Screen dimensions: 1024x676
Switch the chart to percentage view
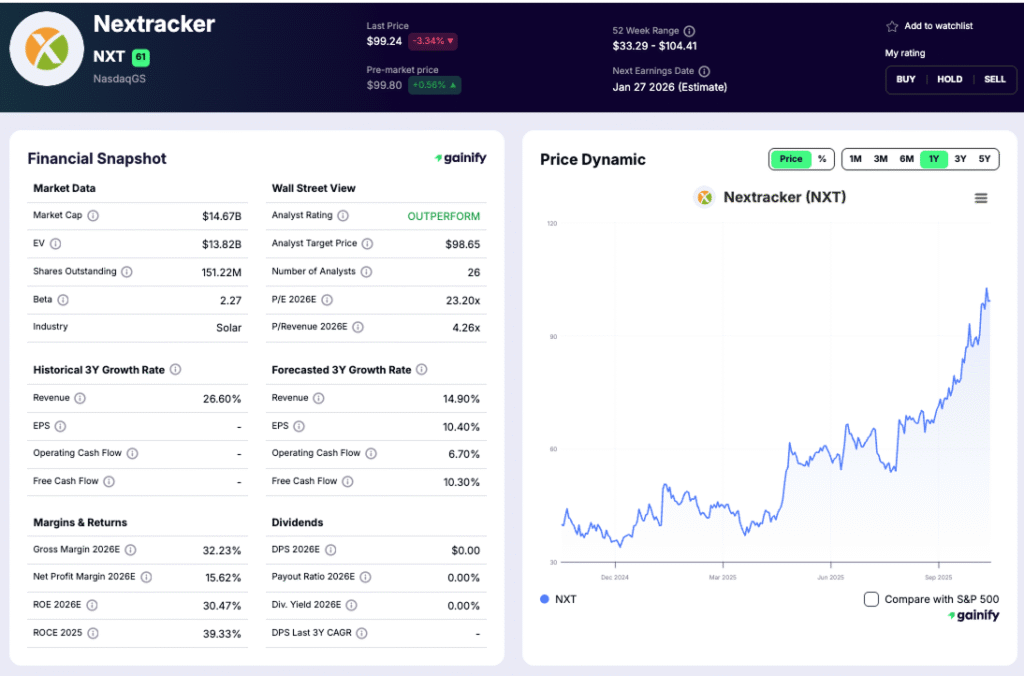click(x=822, y=158)
